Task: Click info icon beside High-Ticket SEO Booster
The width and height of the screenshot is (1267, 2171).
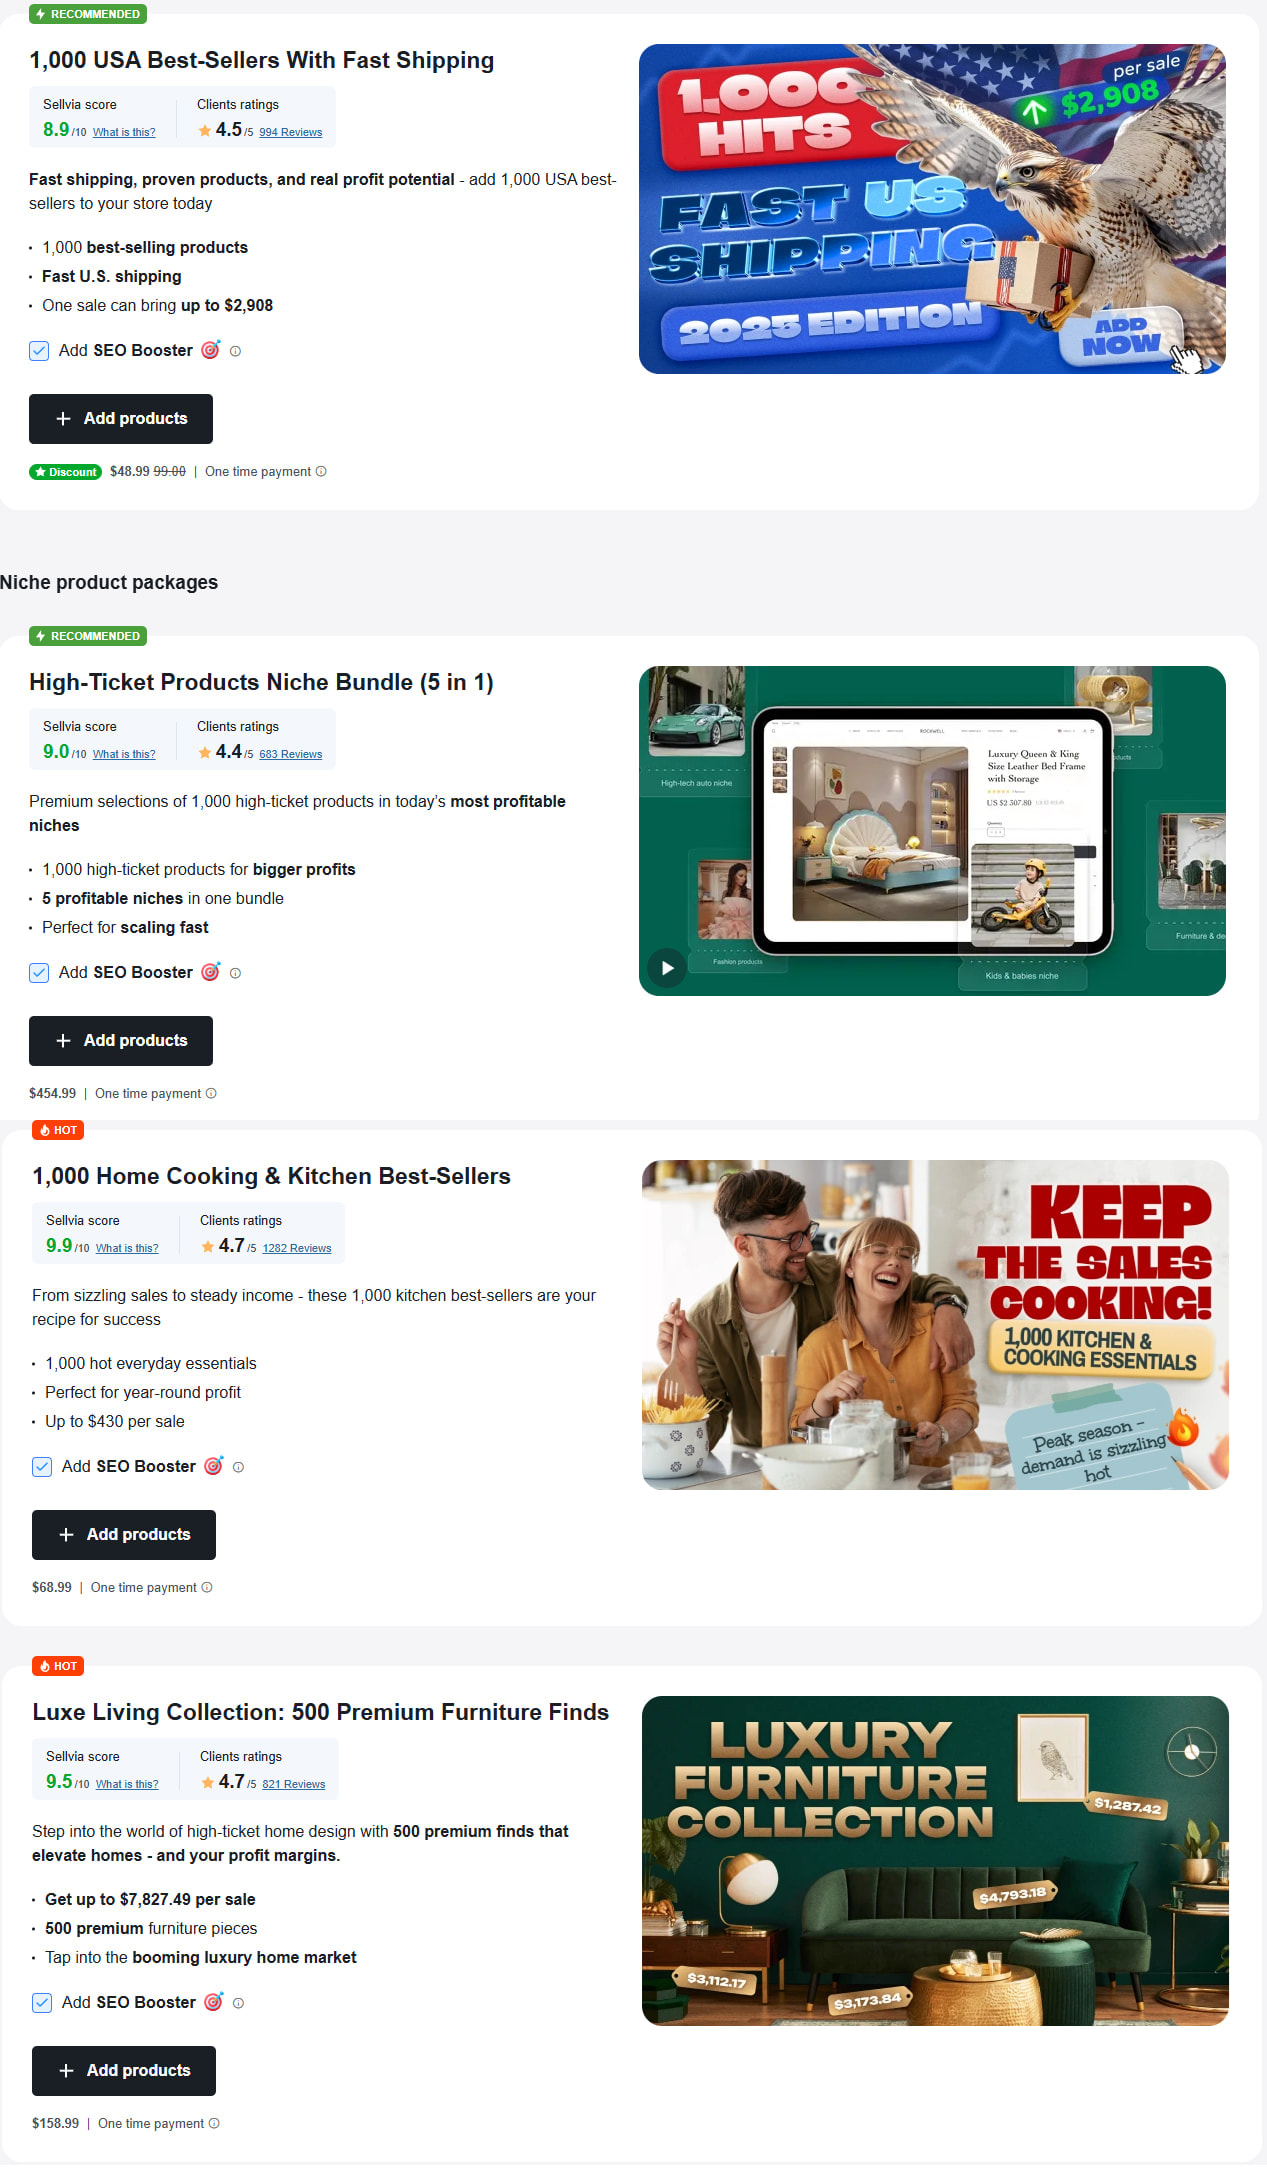Action: [x=235, y=973]
